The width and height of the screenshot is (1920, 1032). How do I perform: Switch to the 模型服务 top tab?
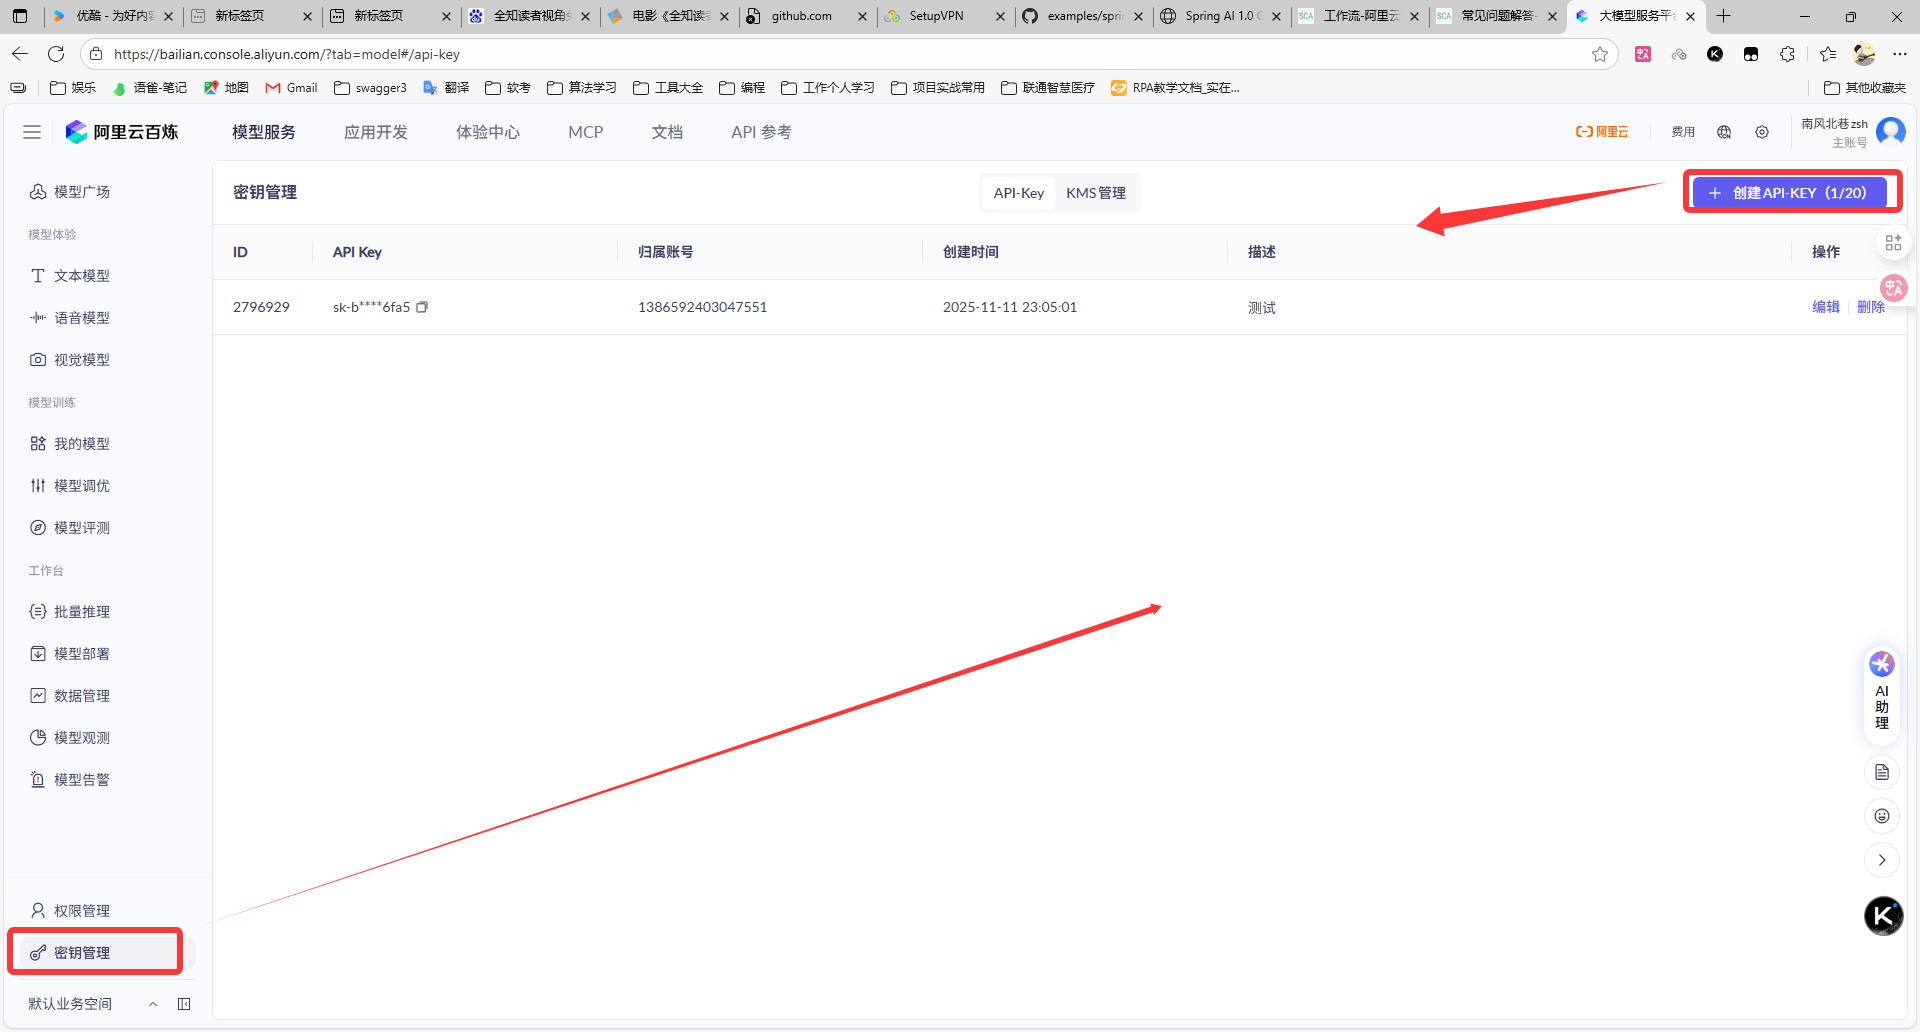click(x=264, y=132)
